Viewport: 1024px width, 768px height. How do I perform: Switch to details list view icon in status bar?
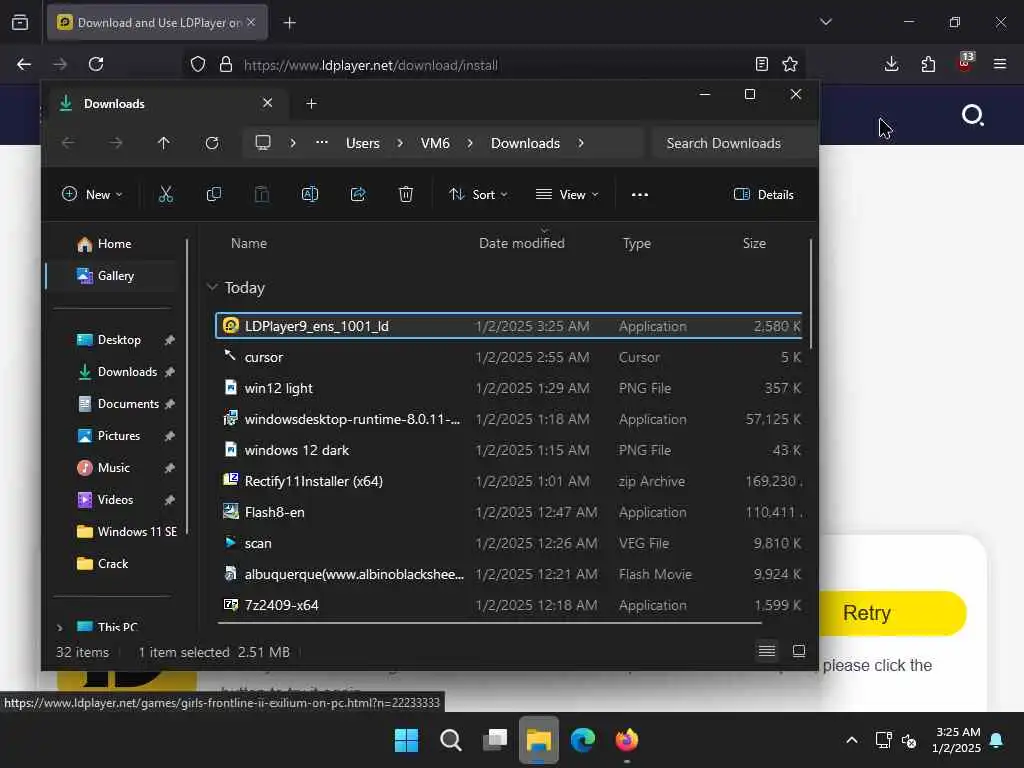point(767,651)
